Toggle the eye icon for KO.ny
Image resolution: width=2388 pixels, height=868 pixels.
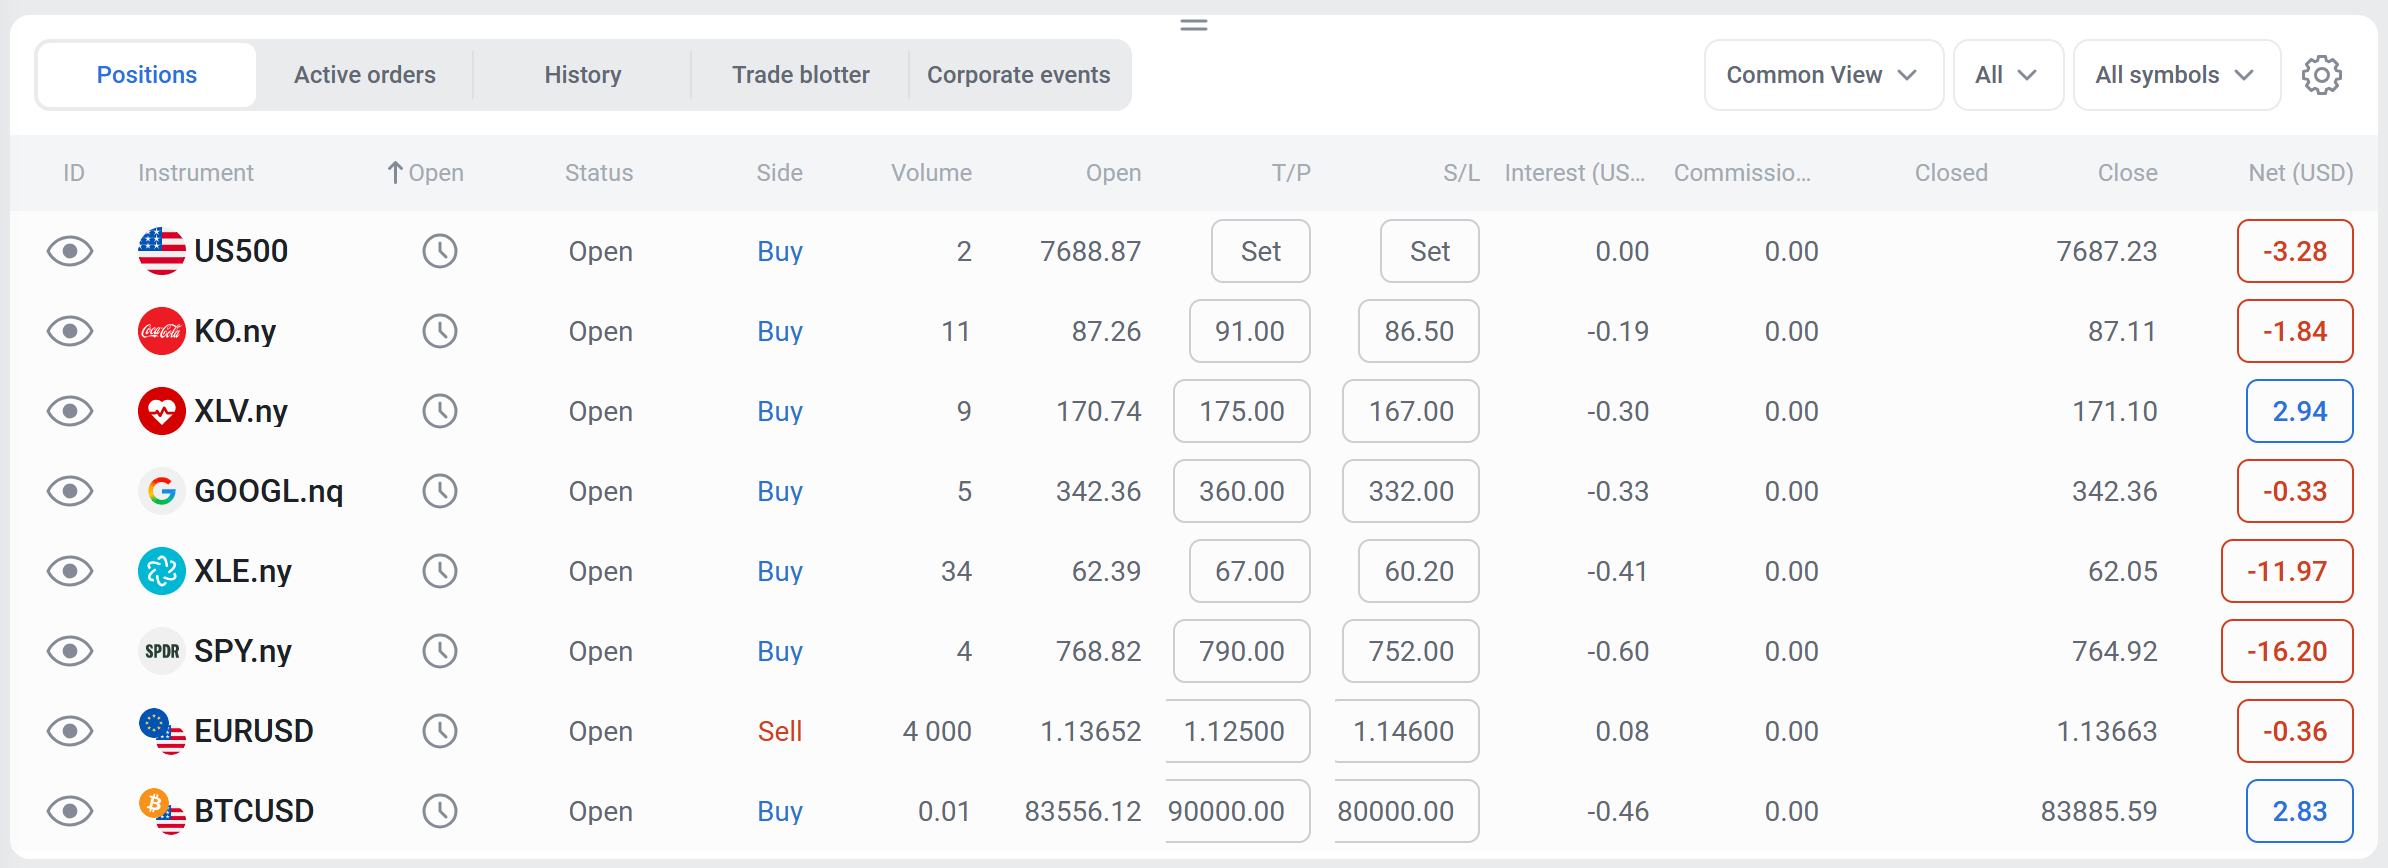point(70,331)
